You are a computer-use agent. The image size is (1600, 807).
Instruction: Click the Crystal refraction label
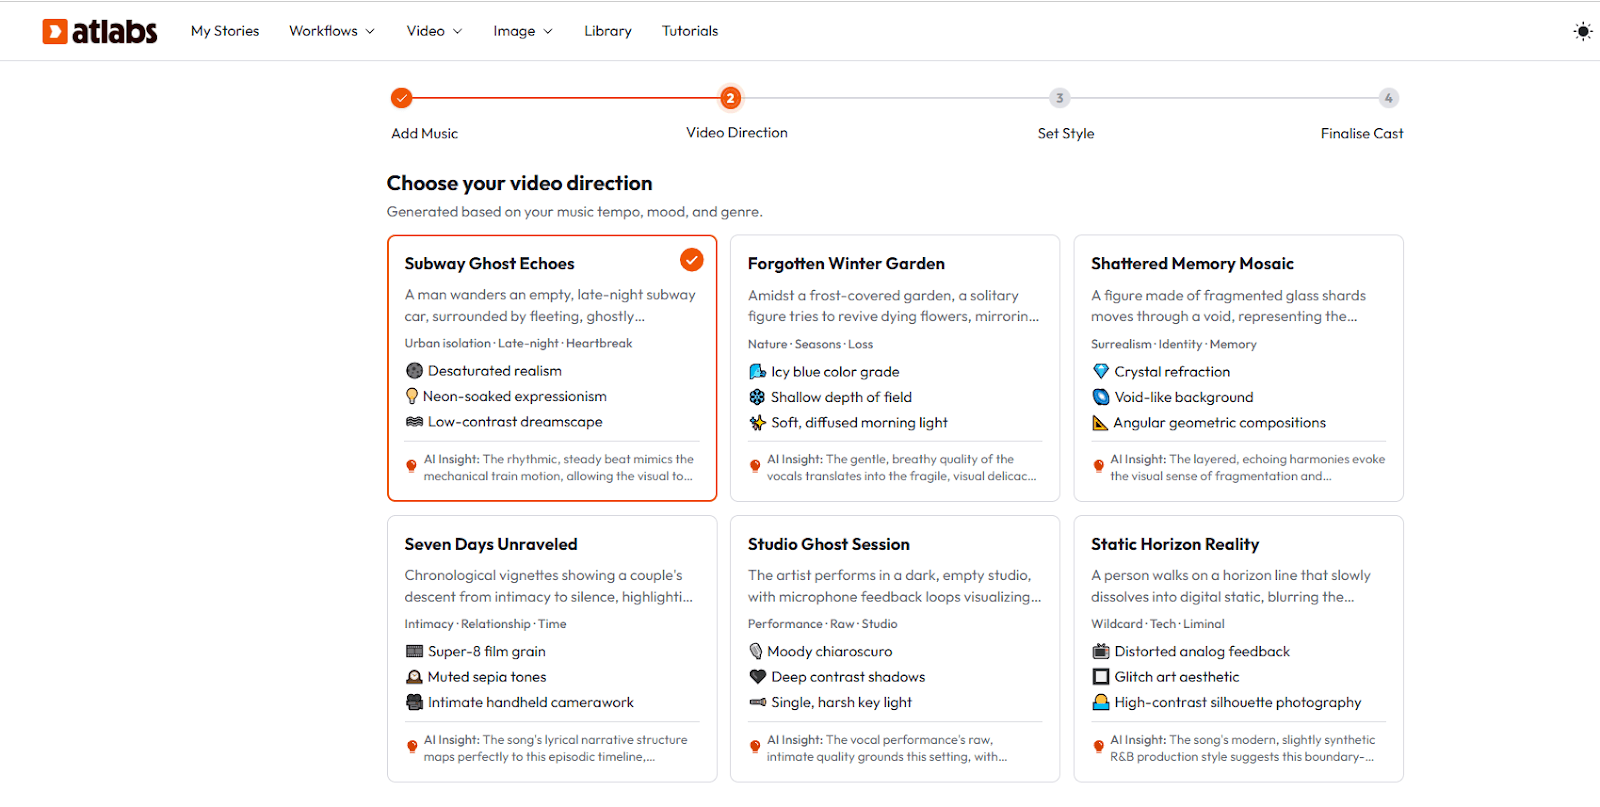tap(1172, 371)
